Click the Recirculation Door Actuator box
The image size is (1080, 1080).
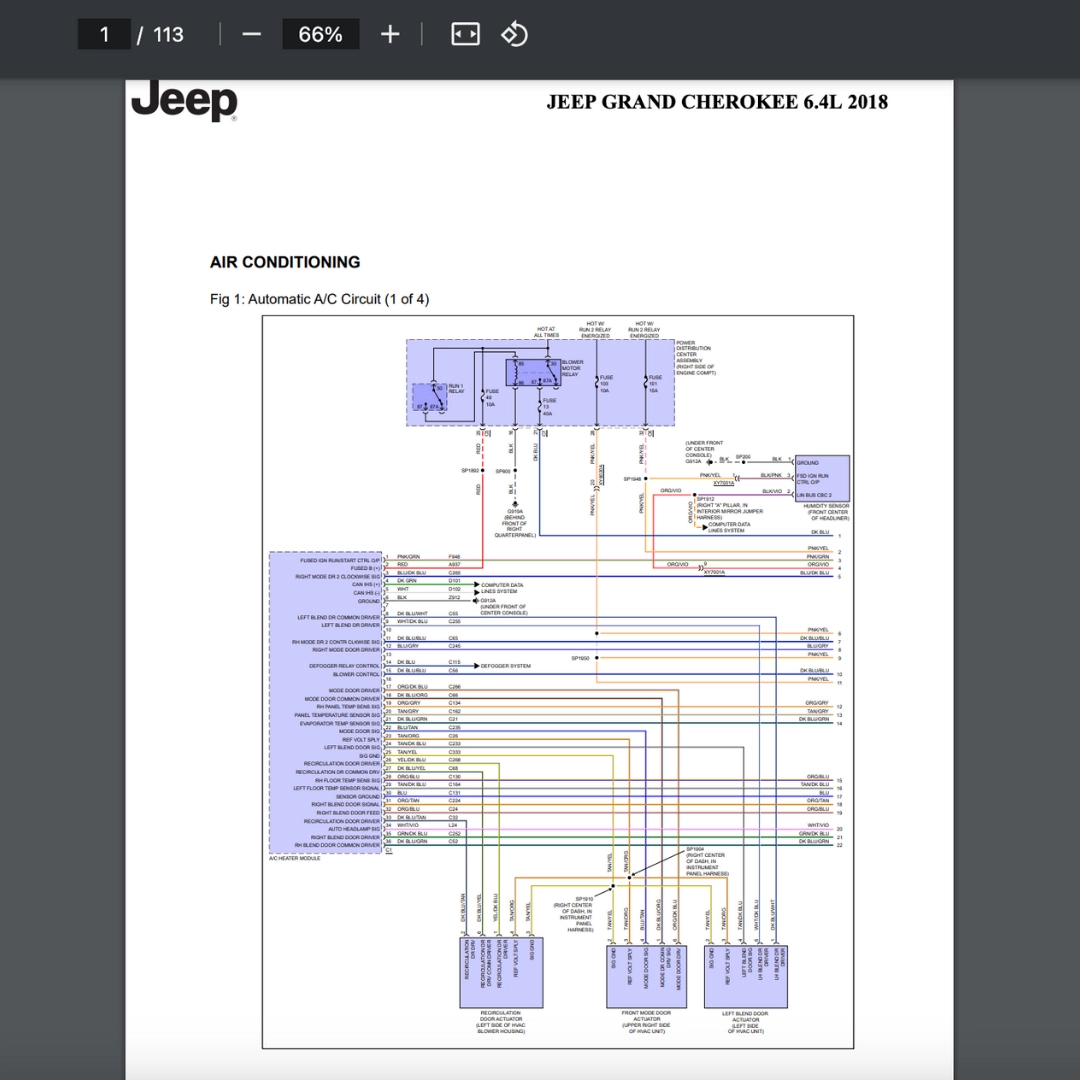click(x=501, y=972)
